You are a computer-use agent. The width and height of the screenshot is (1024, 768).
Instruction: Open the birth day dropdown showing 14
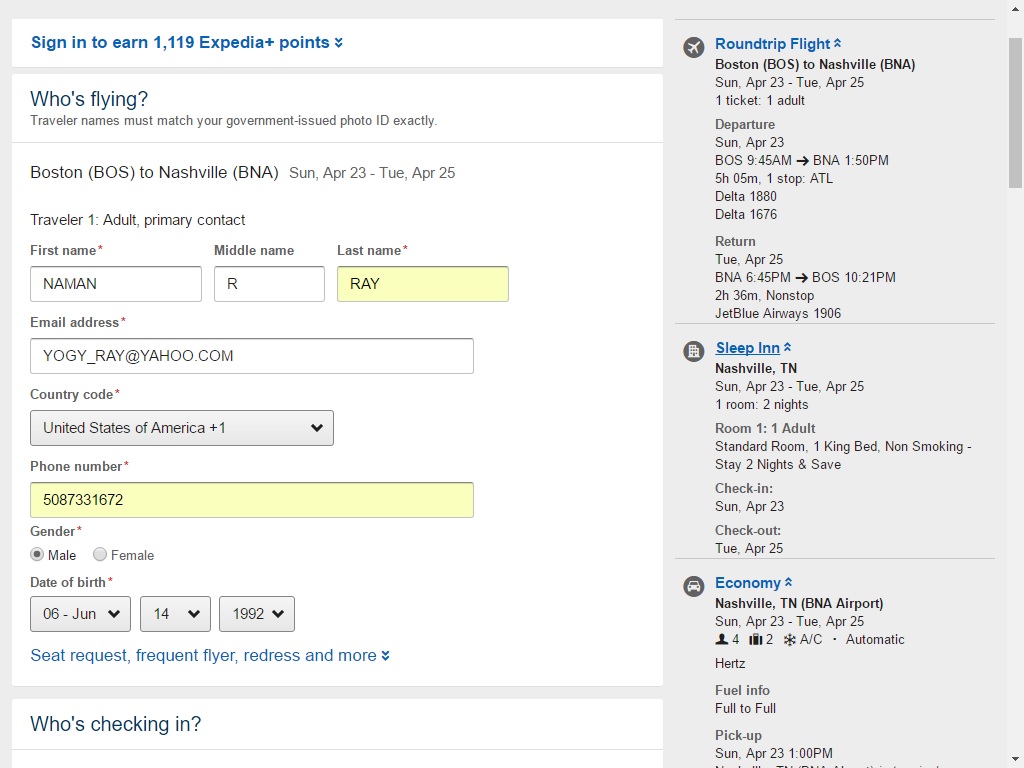175,614
